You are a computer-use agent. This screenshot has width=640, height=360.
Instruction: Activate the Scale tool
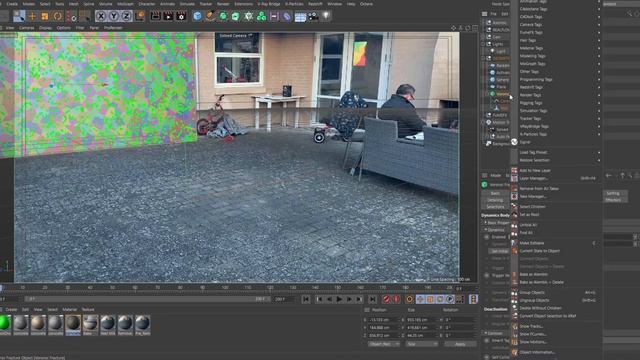tap(45, 16)
